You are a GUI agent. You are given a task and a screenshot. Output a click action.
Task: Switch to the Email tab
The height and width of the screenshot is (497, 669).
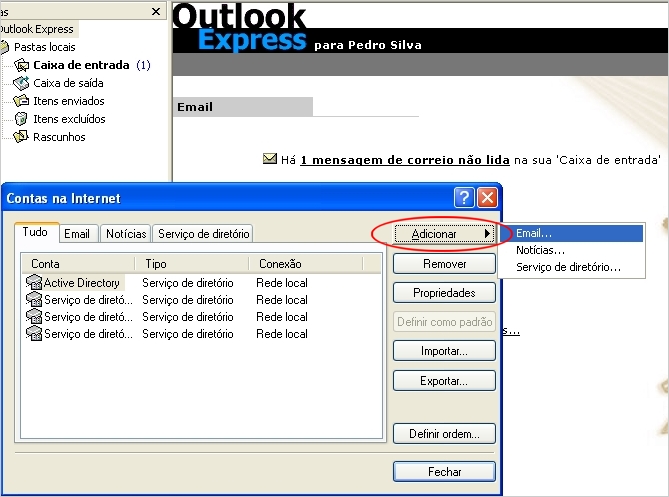[77, 233]
